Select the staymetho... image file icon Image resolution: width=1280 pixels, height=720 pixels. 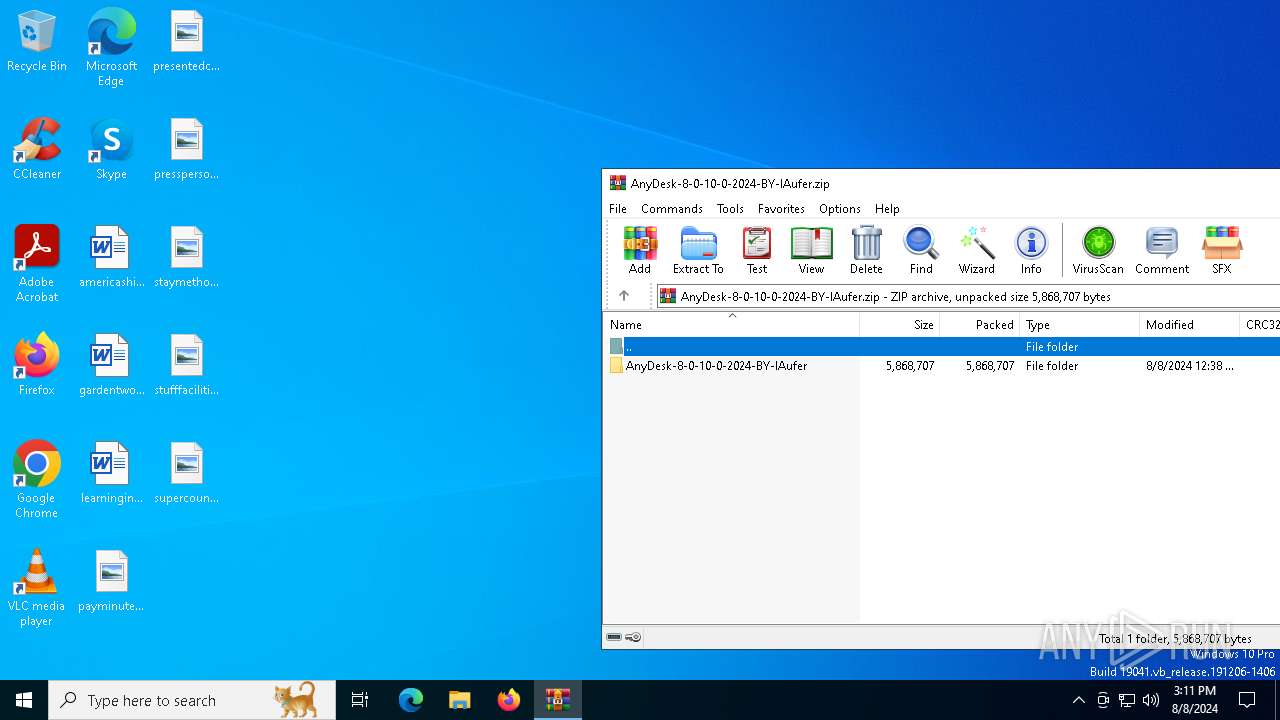186,257
